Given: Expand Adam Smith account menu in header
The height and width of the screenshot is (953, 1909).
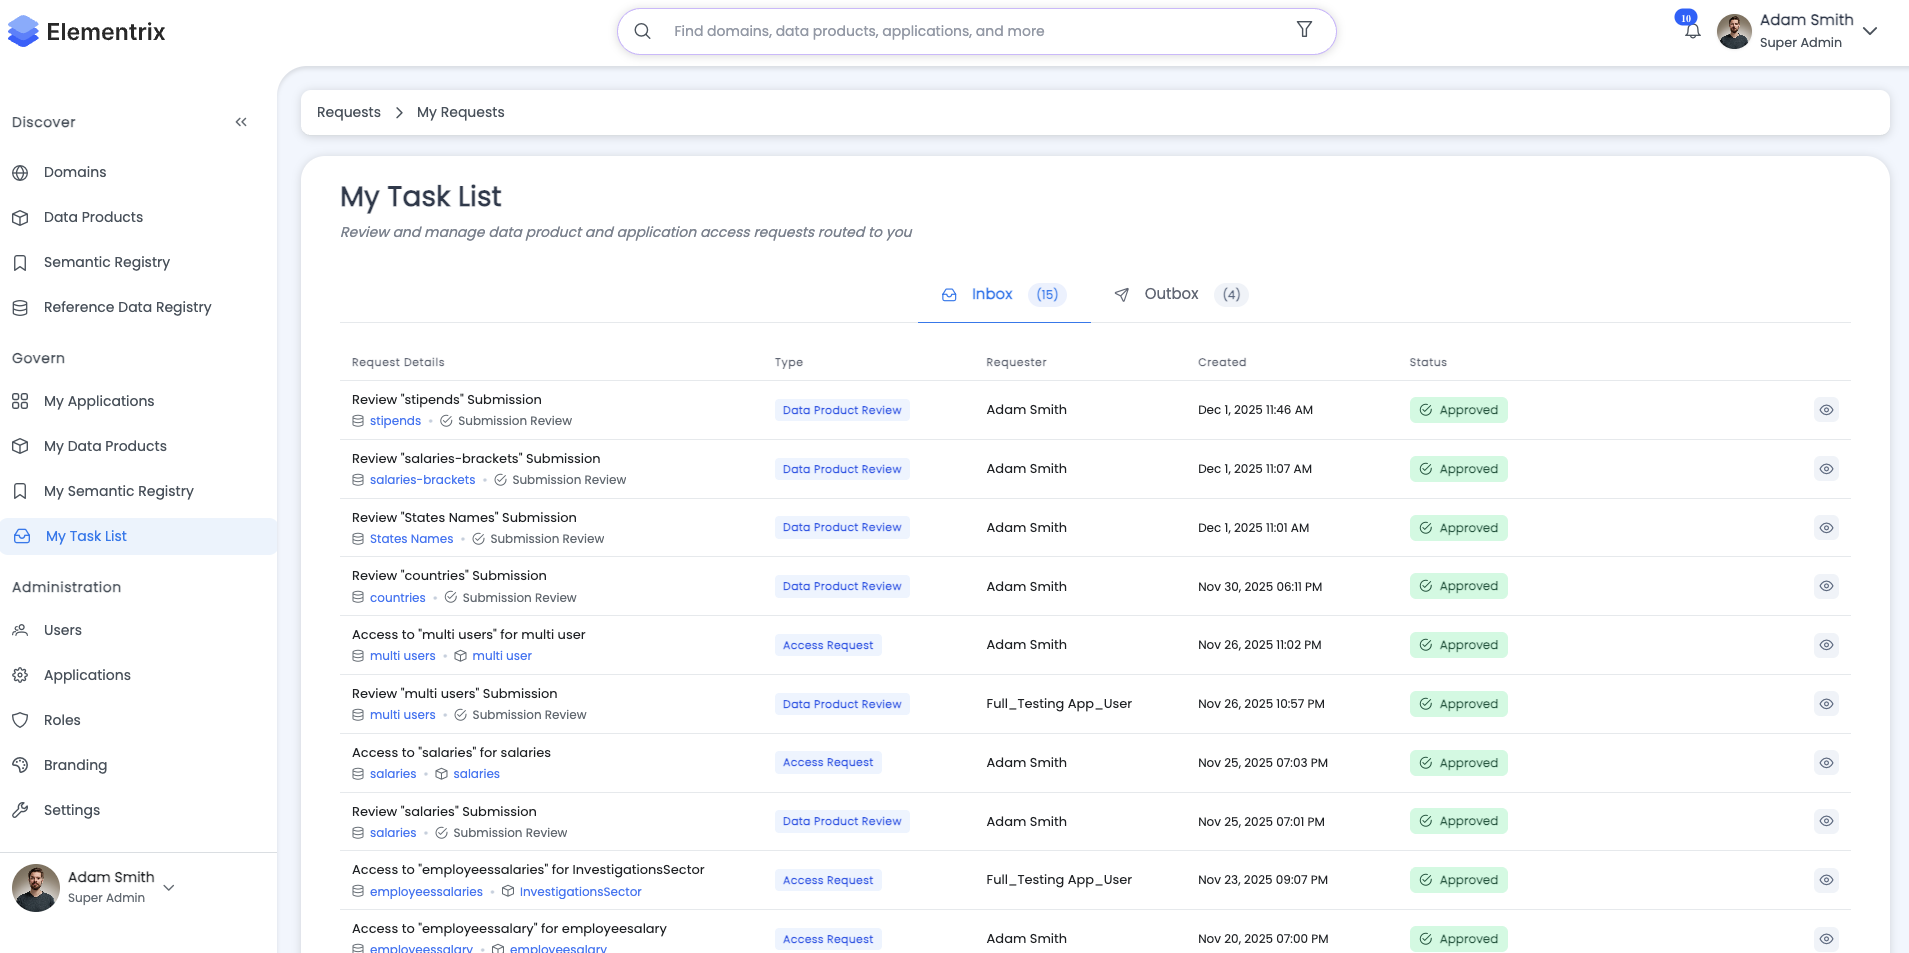Looking at the screenshot, I should point(1870,31).
